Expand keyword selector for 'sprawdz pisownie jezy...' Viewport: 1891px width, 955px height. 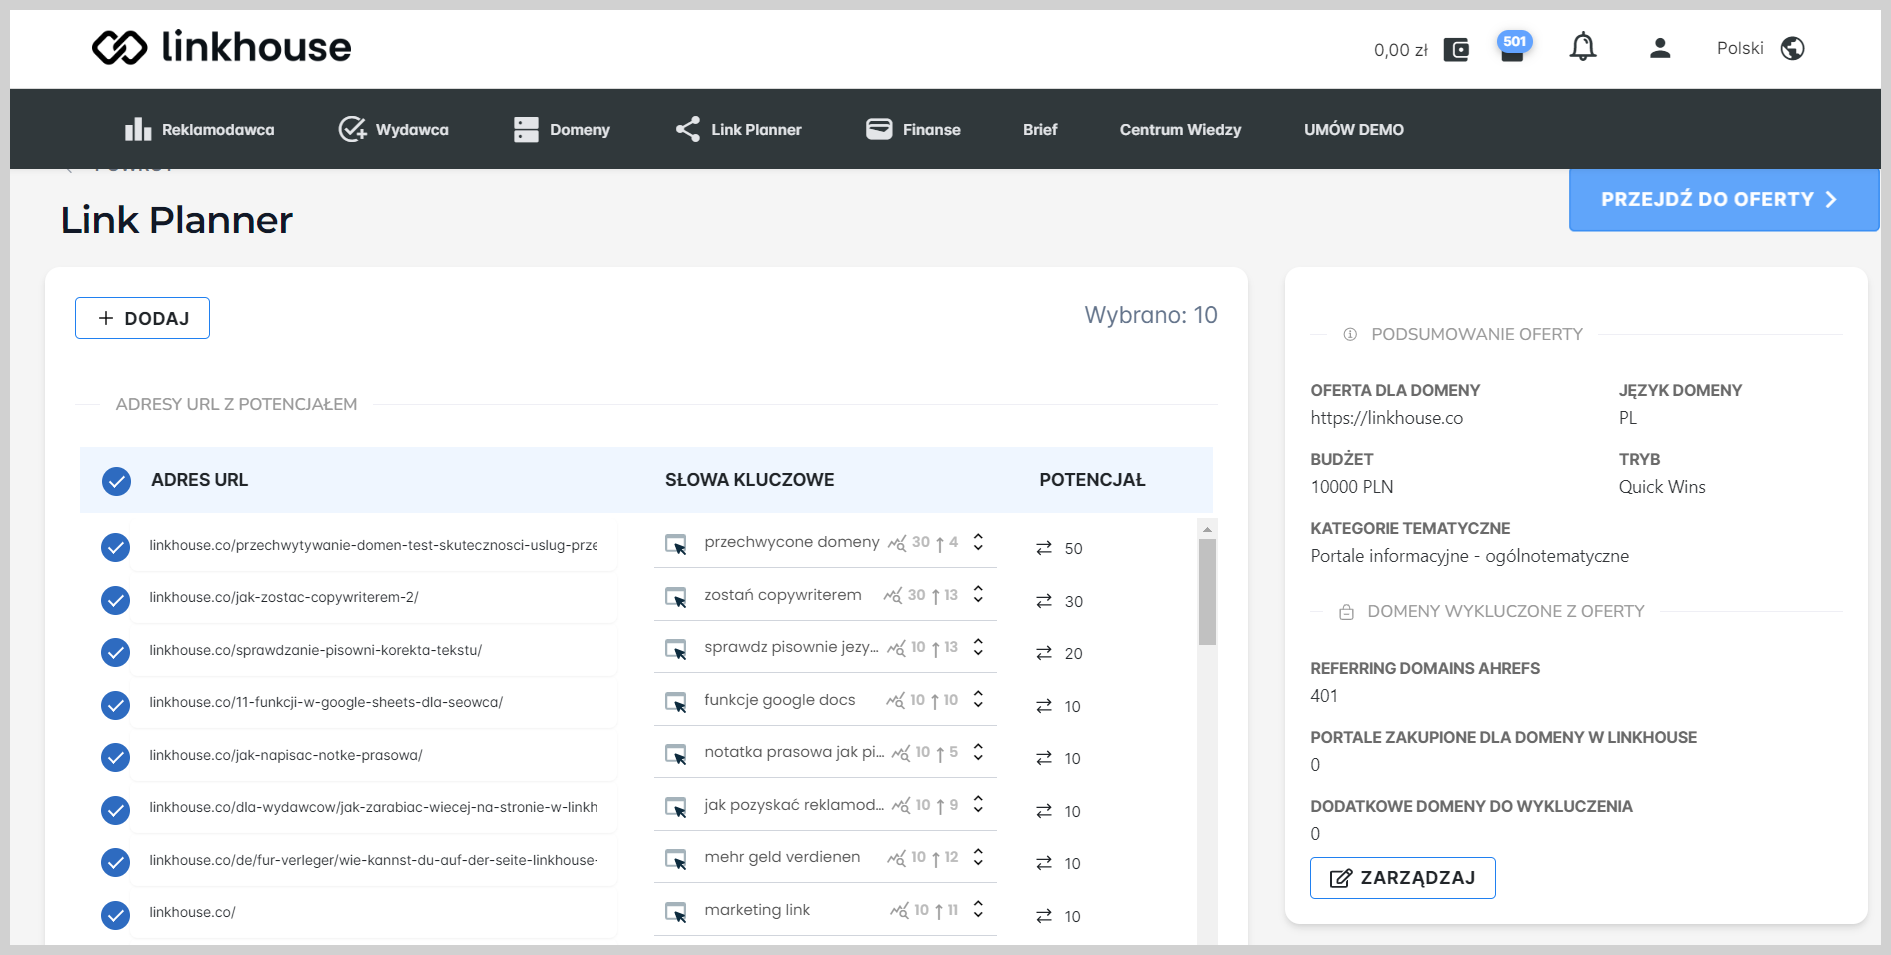tap(978, 647)
